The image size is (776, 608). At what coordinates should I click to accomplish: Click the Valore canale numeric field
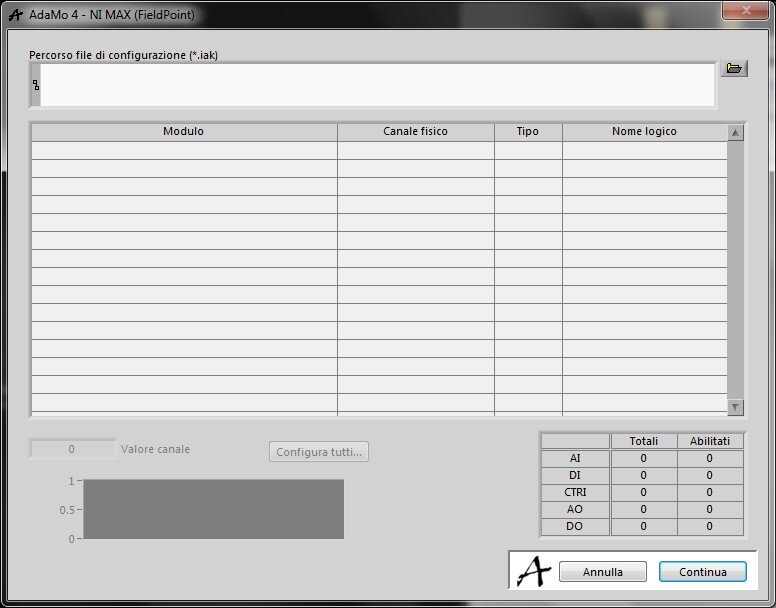pyautogui.click(x=72, y=450)
